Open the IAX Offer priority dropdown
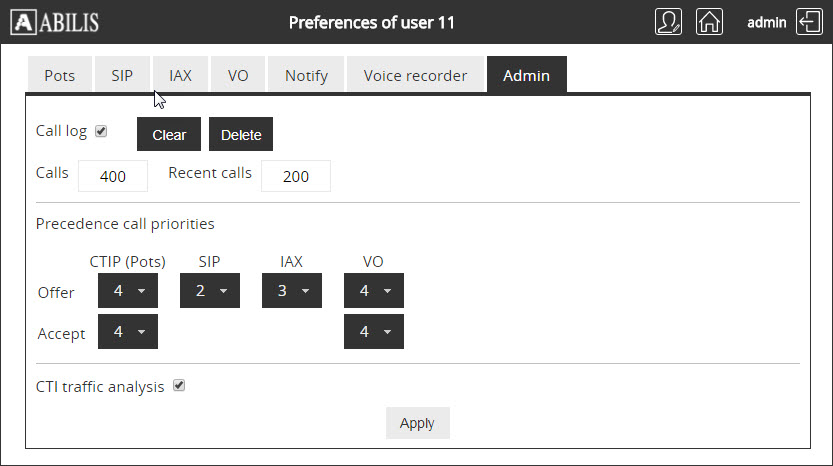The image size is (833, 466). click(x=292, y=291)
